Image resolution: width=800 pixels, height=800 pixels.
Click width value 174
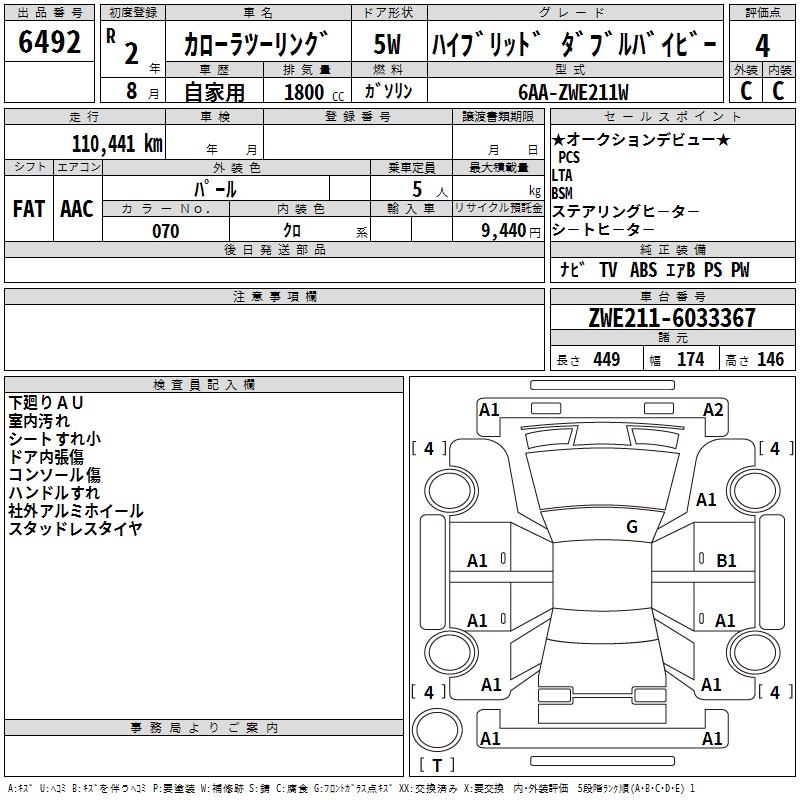690,359
